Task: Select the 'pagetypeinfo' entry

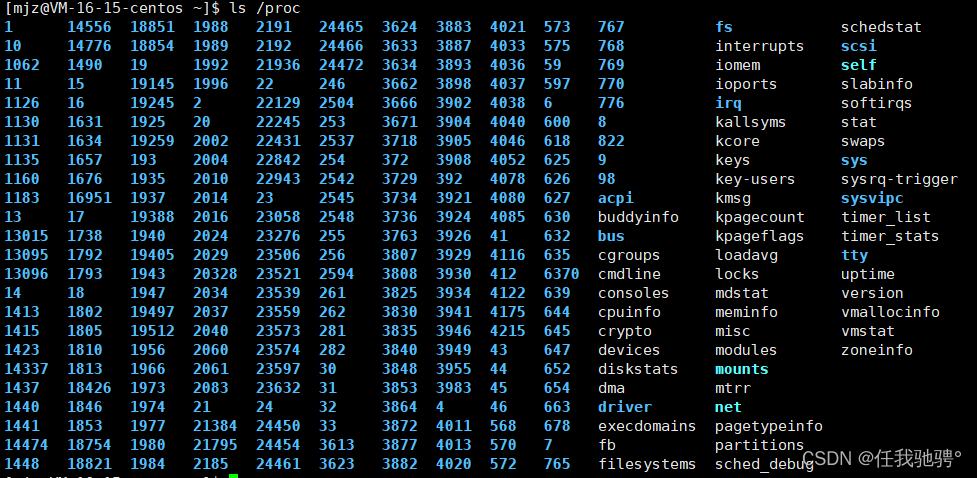Action: click(769, 426)
